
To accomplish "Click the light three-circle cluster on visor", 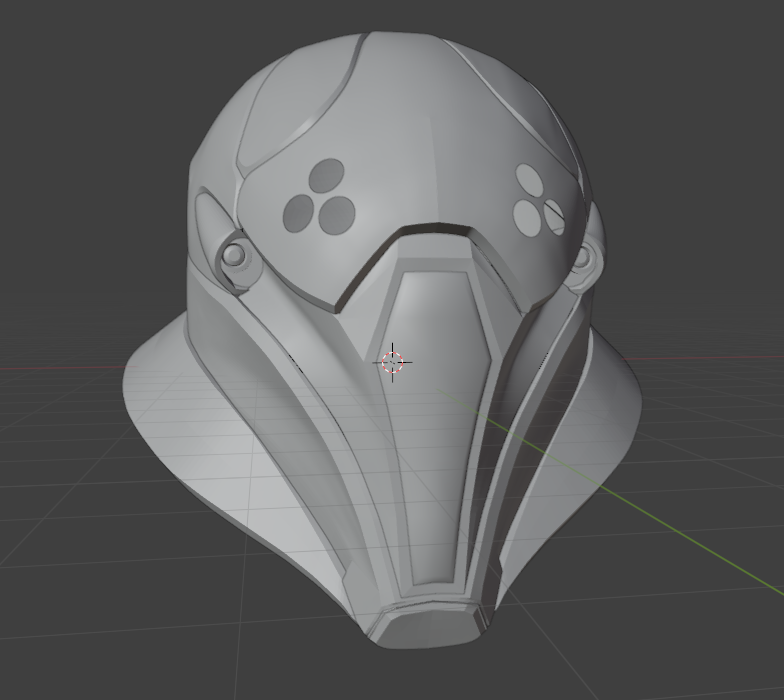I will point(538,200).
